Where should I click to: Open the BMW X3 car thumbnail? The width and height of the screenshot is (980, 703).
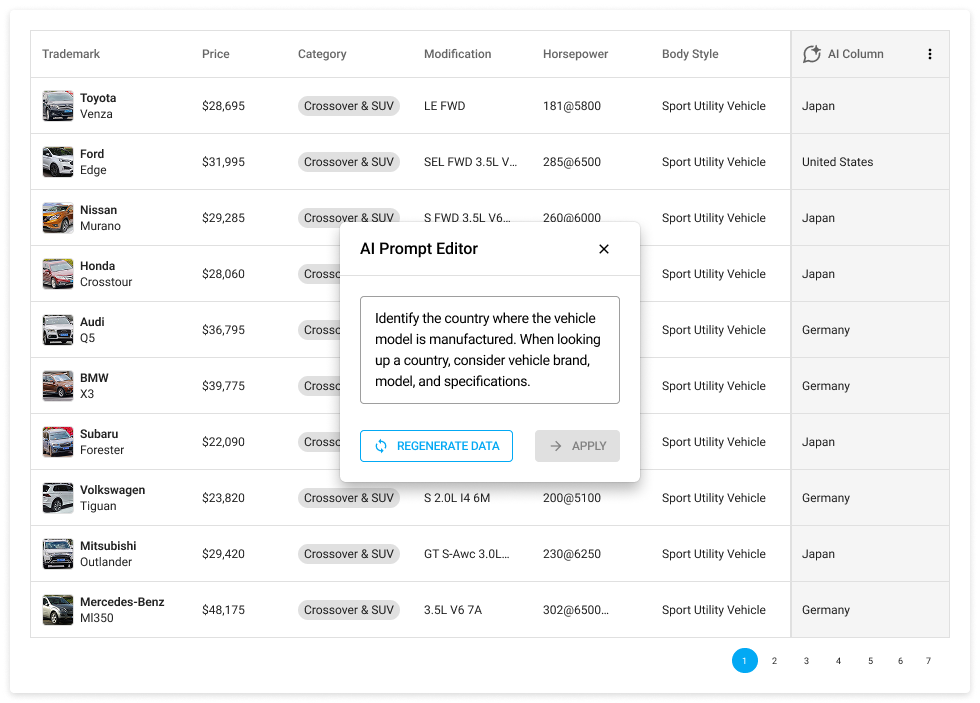tap(58, 386)
